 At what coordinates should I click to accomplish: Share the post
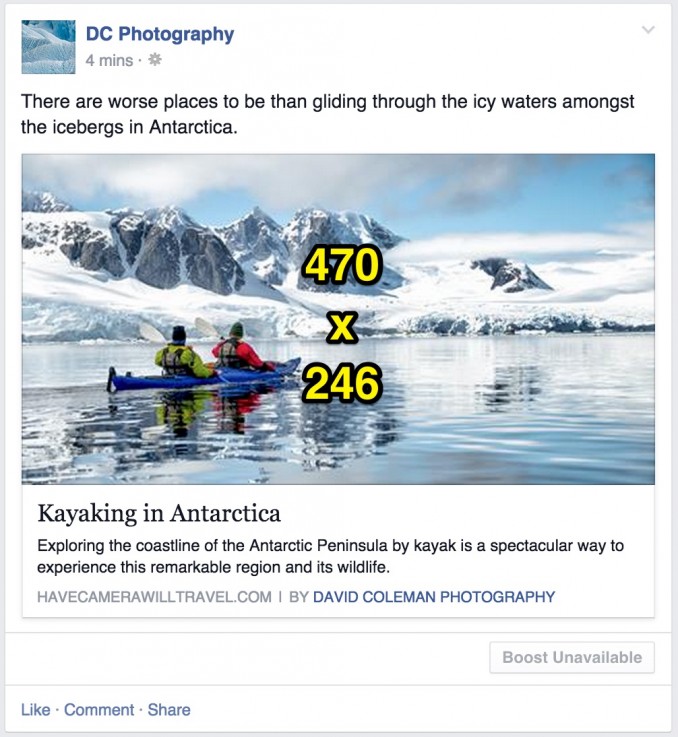169,710
